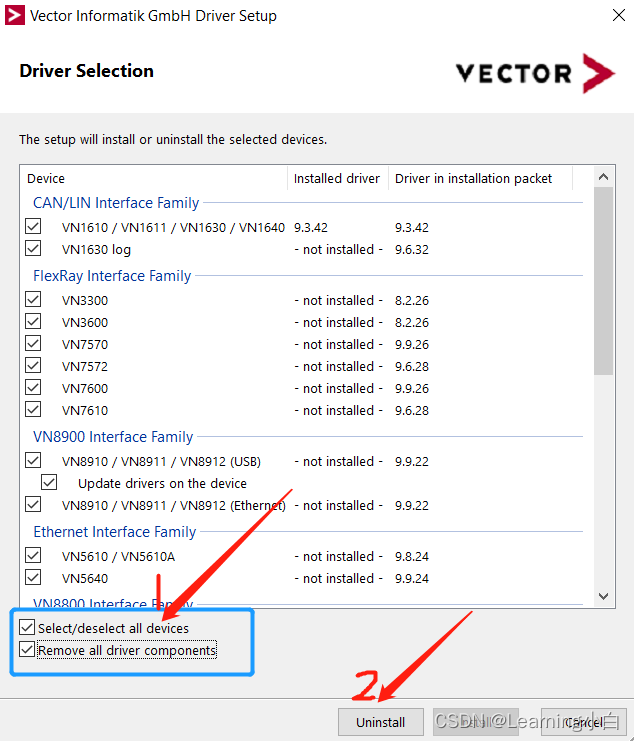Click the VN7600 device name
The image size is (634, 741).
point(85,388)
